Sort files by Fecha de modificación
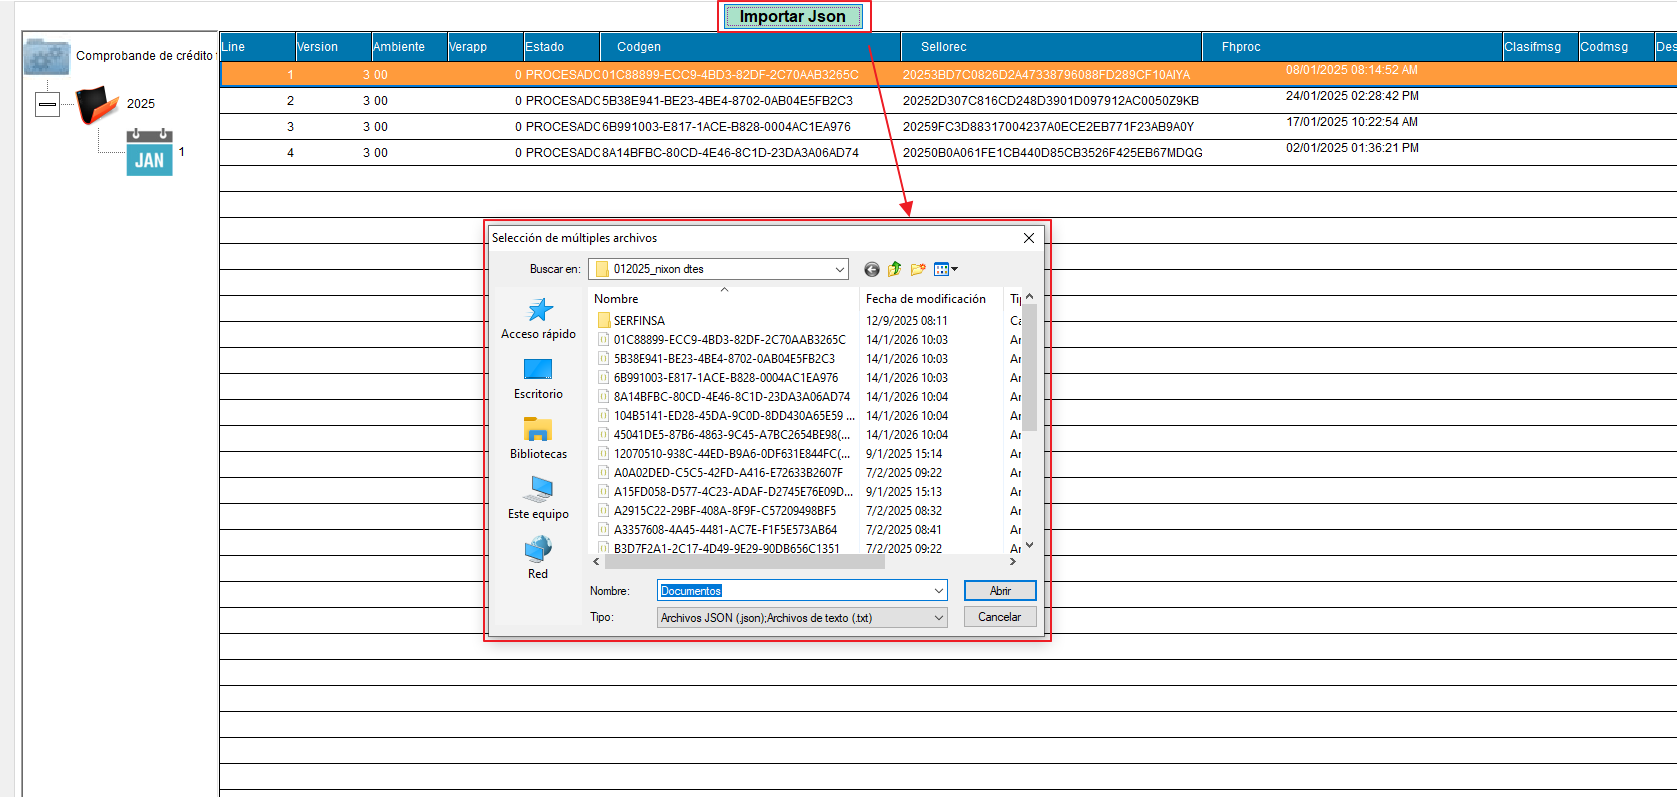Viewport: 1677px width, 797px height. click(x=930, y=299)
